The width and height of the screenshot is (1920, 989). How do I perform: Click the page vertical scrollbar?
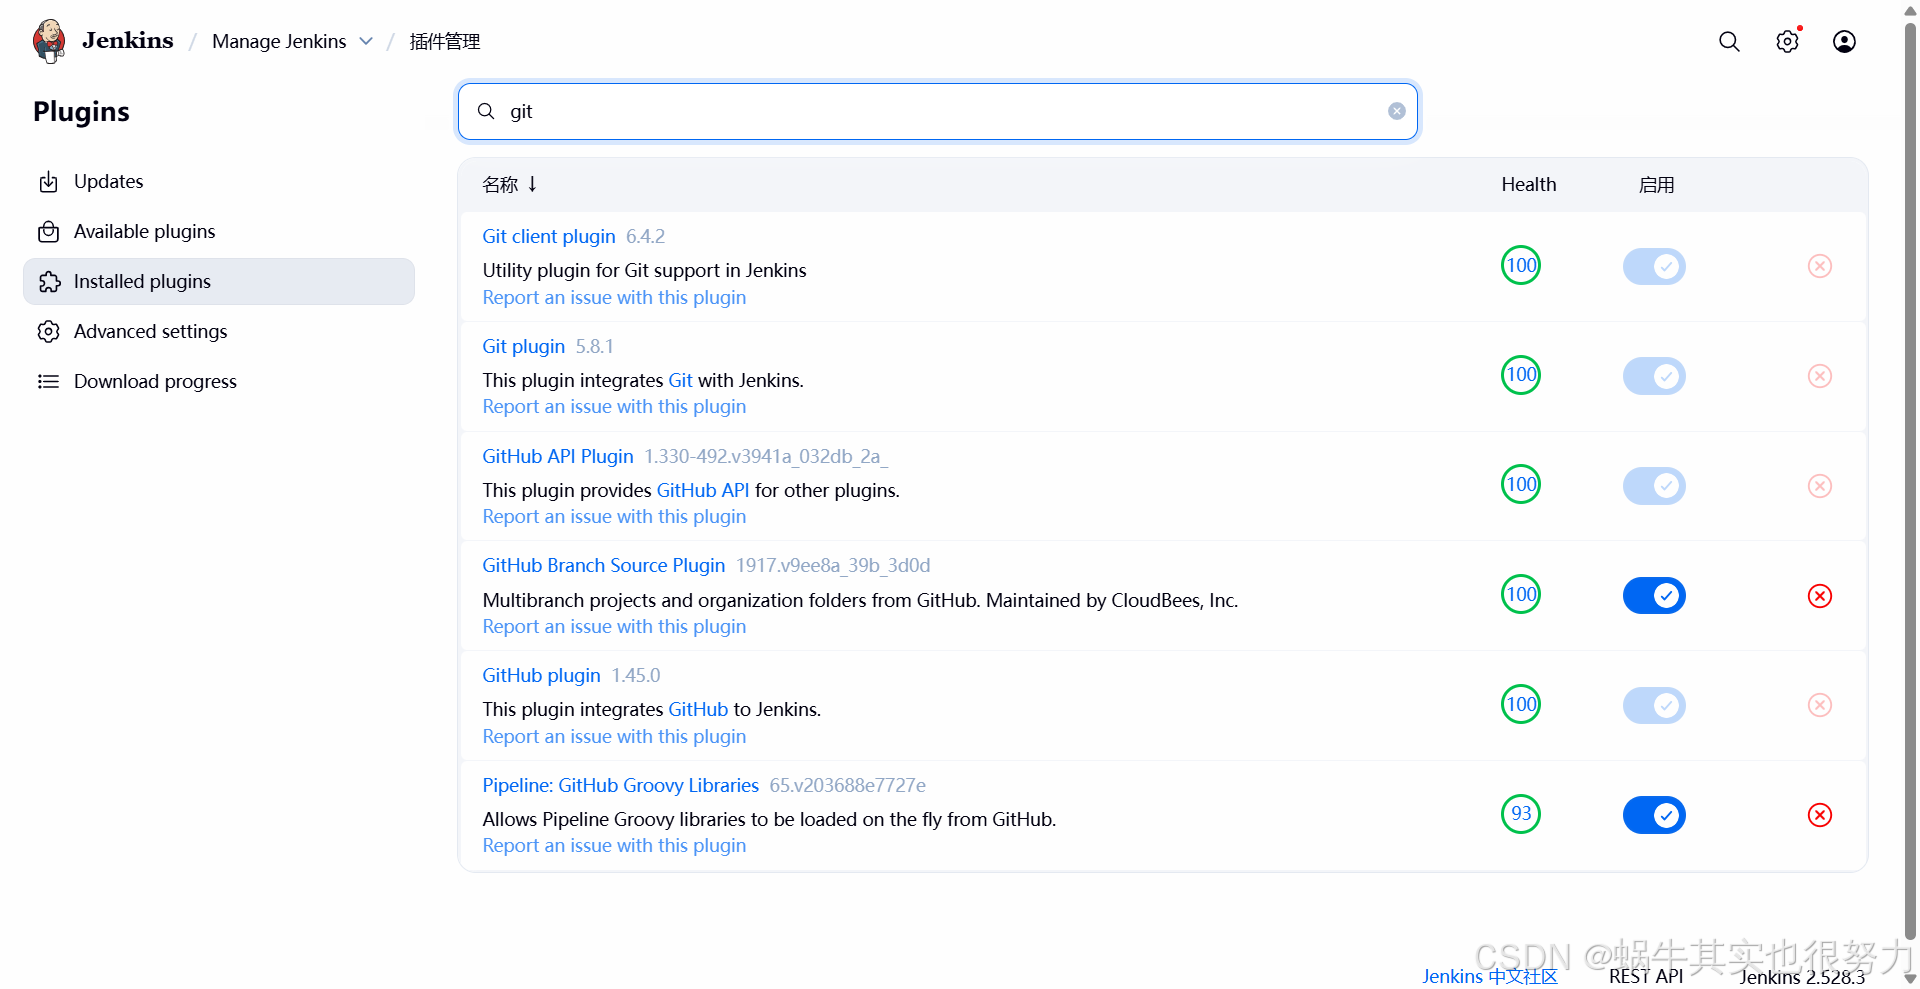click(1911, 480)
